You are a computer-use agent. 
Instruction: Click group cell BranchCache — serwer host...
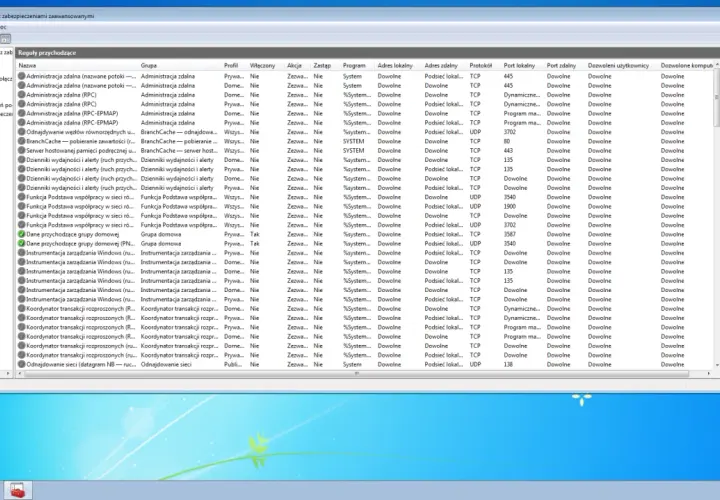coord(179,151)
